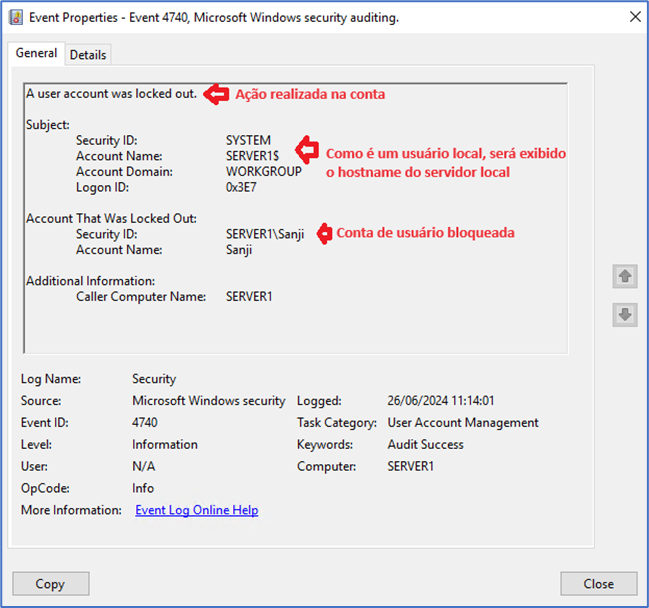Open the Event Log Online Help link
Screen dimensions: 649x608
[x=196, y=510]
